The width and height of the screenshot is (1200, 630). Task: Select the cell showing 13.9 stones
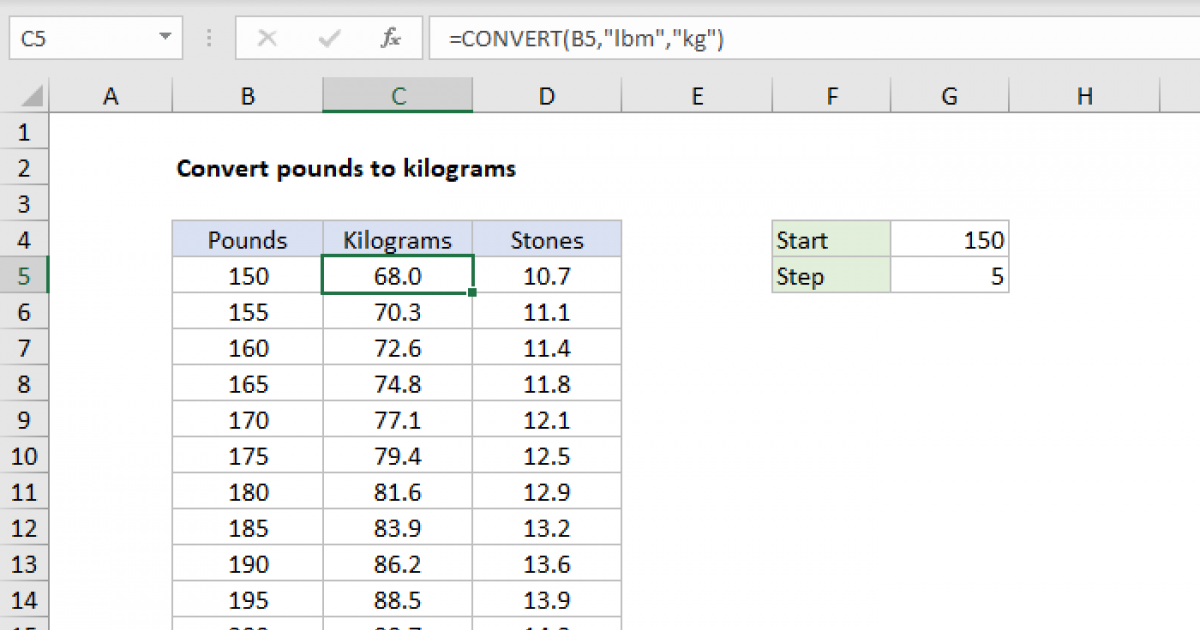point(546,599)
